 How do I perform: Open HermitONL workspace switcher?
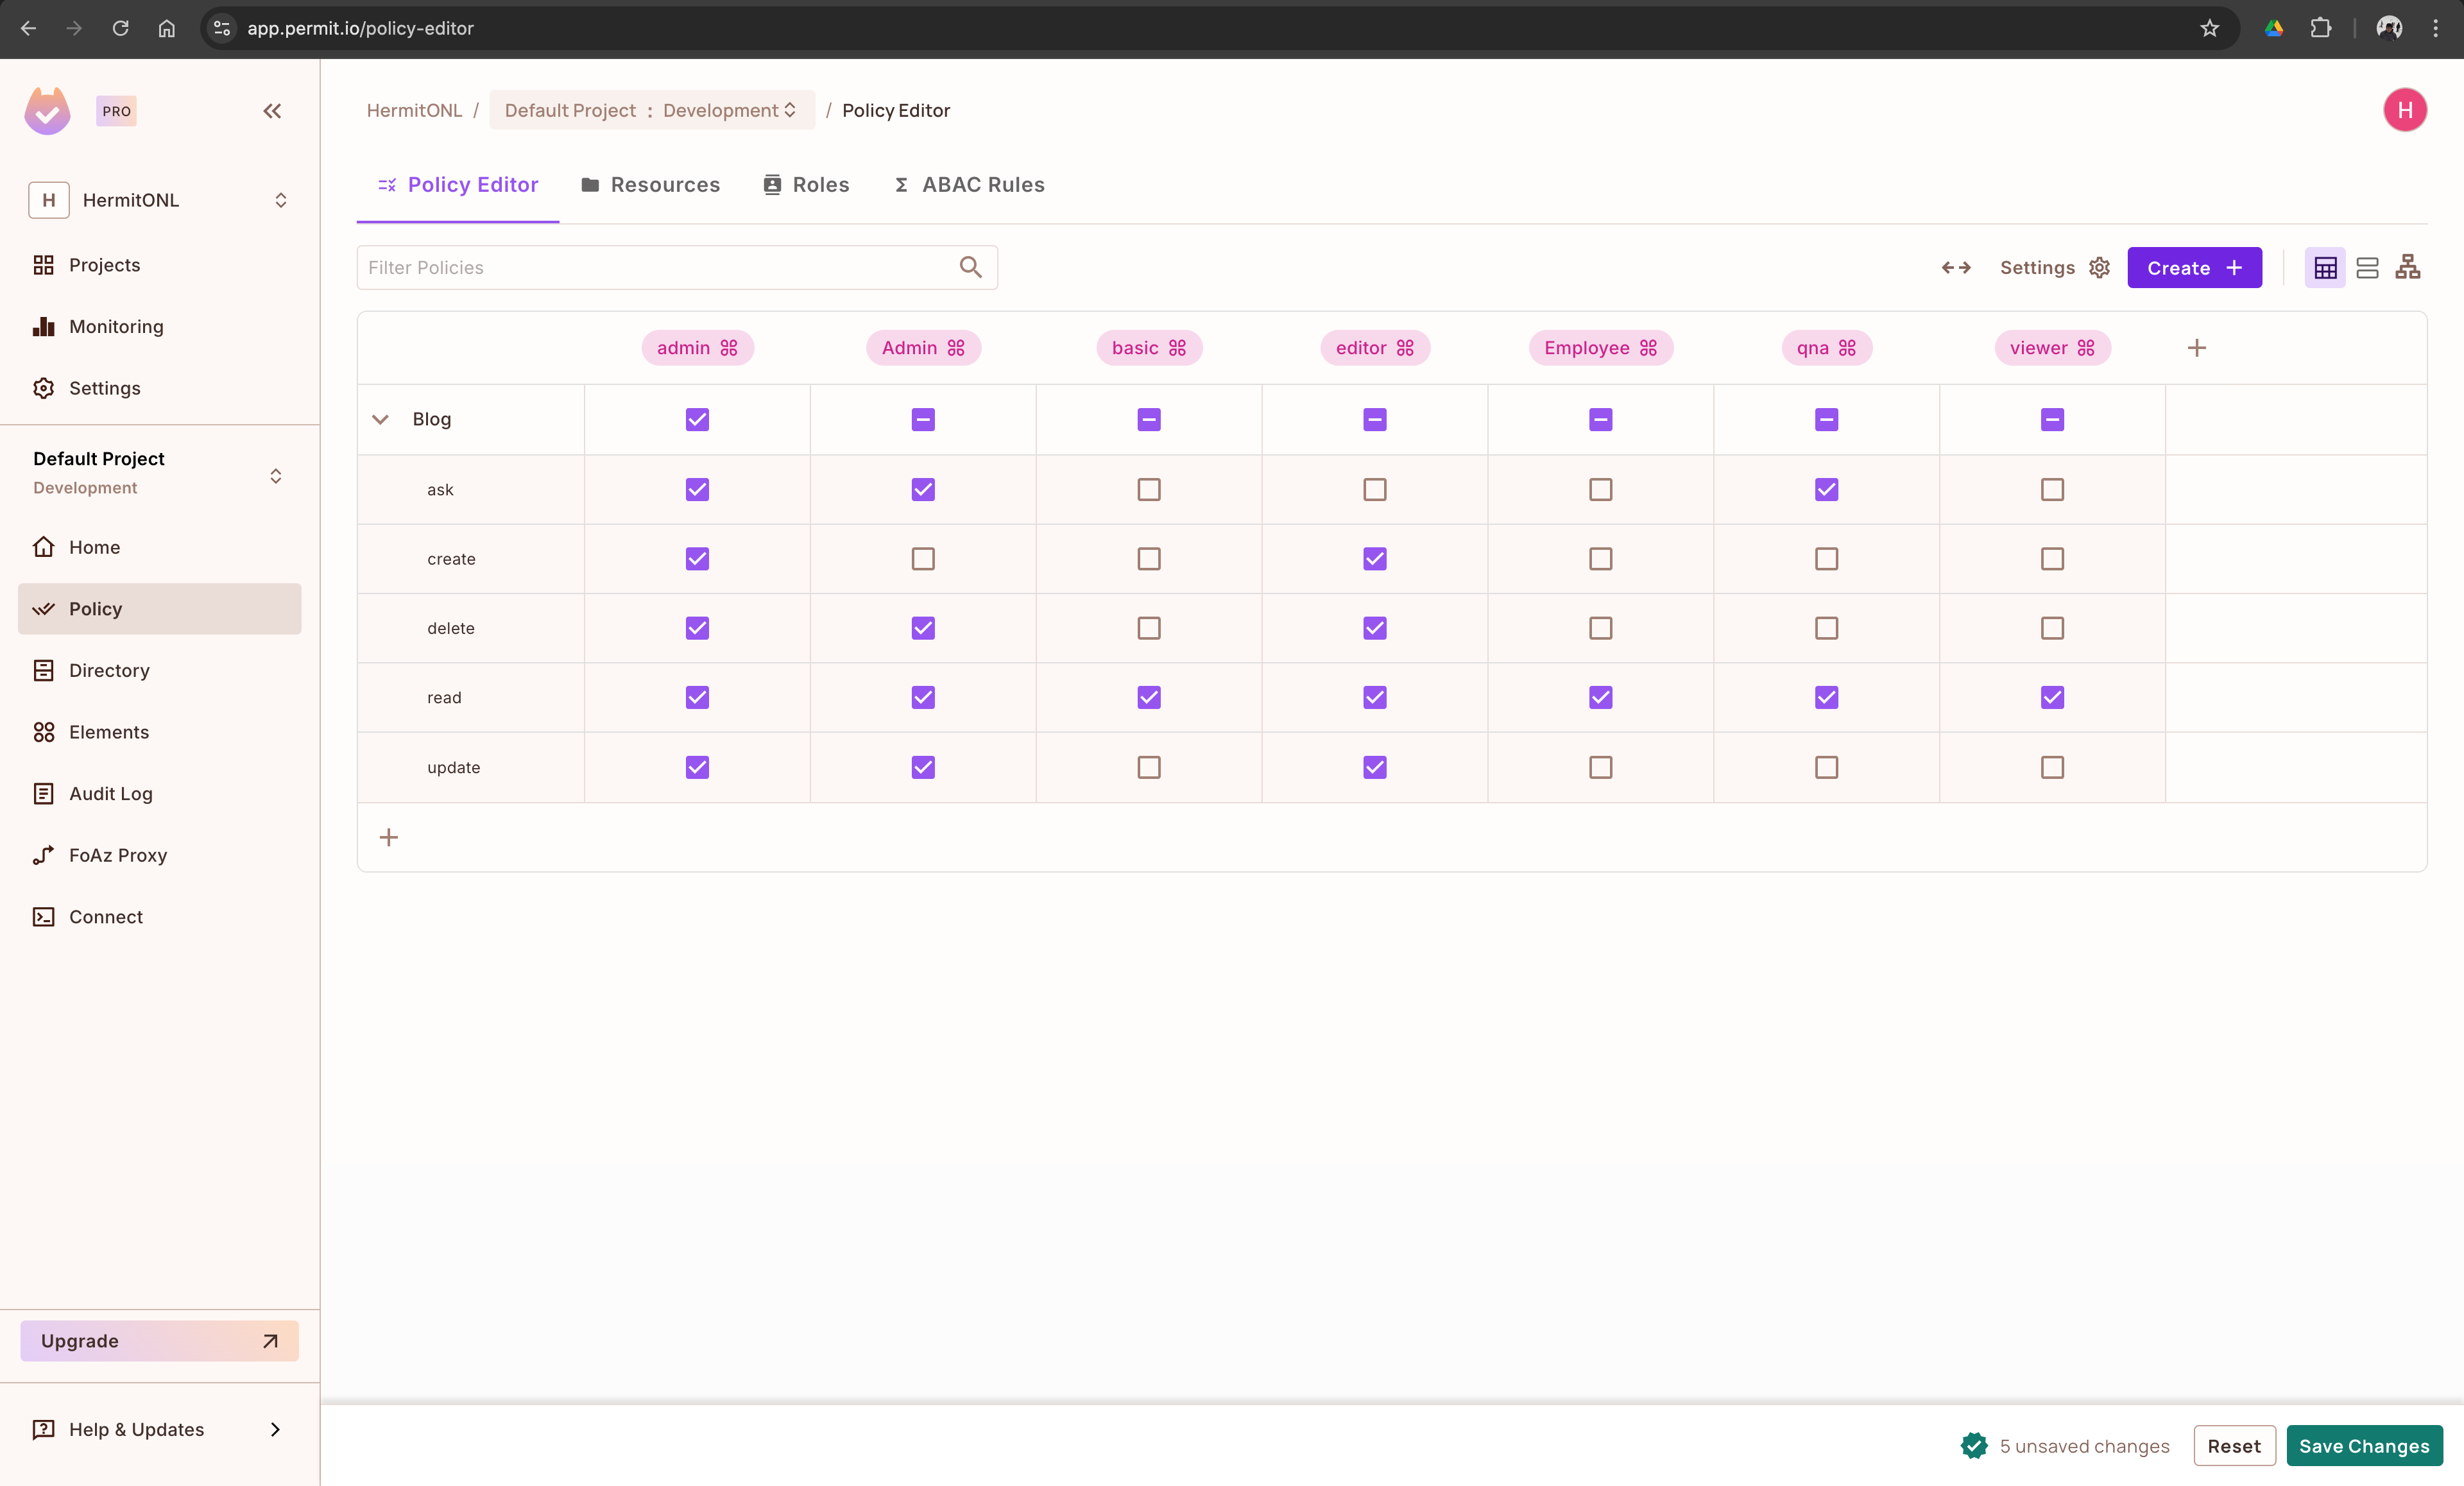[x=160, y=200]
